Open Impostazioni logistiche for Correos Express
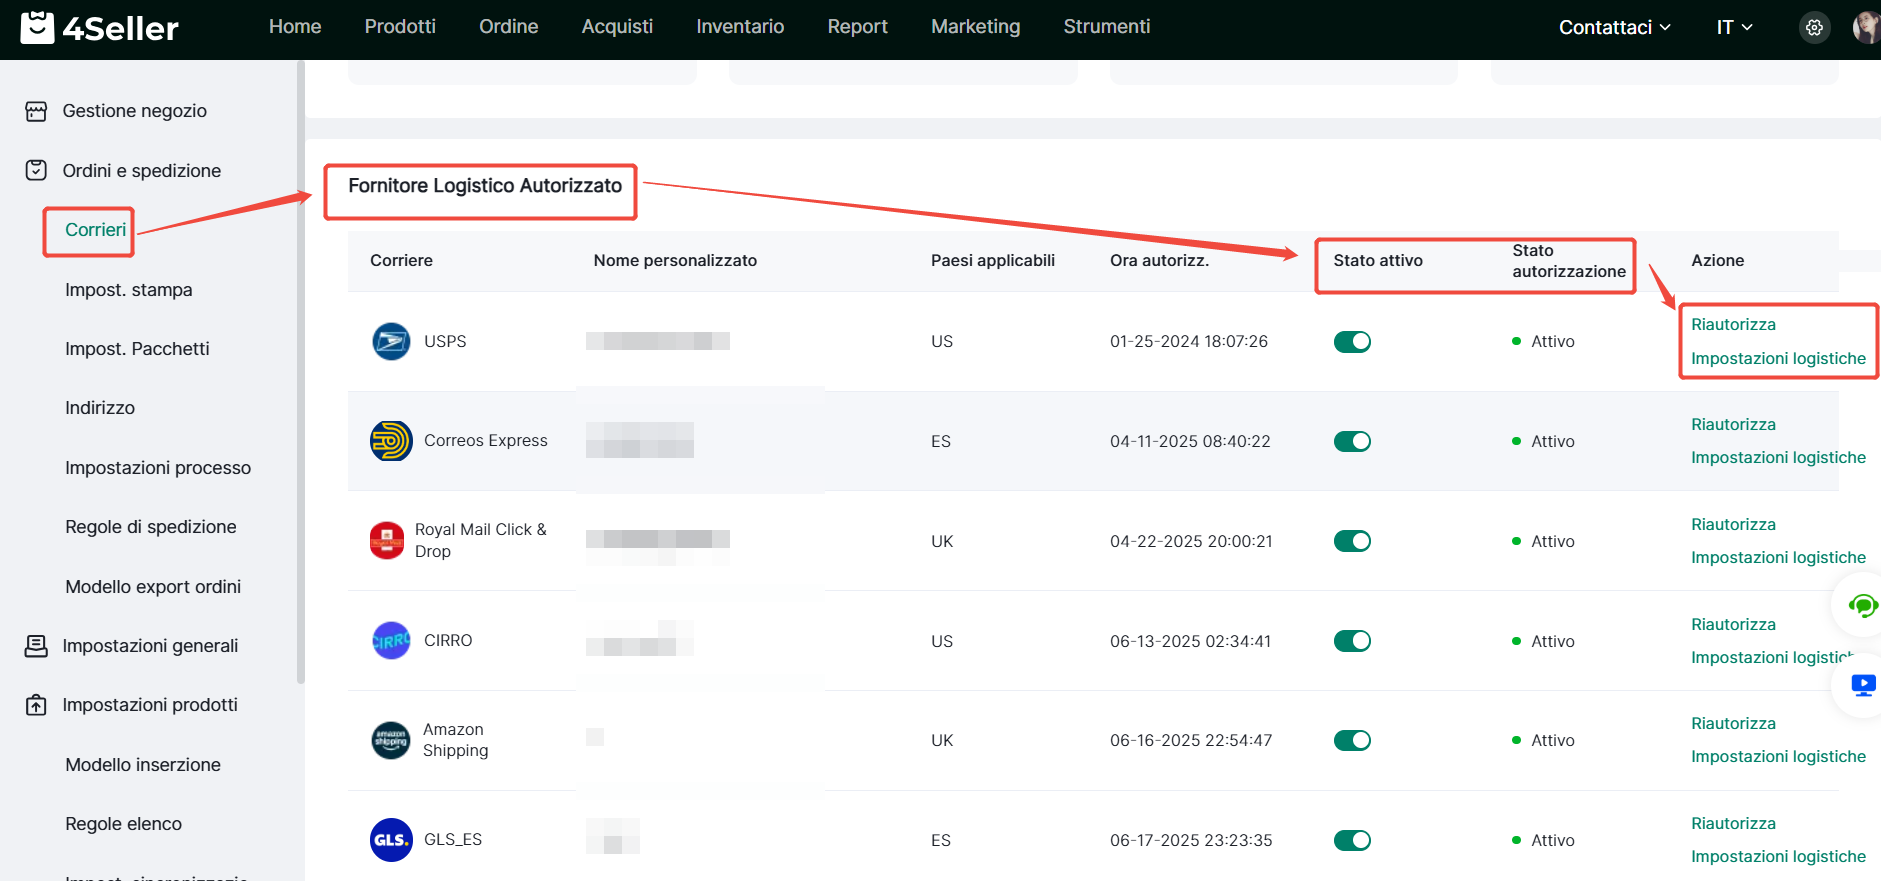The image size is (1881, 881). coord(1778,458)
